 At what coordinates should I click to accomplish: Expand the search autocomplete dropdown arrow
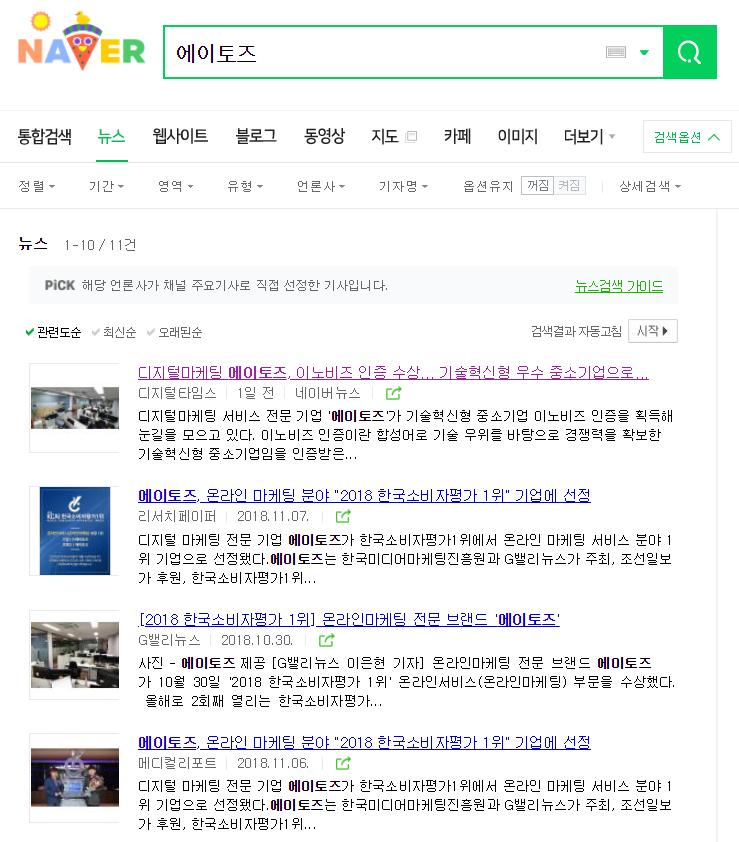[644, 52]
